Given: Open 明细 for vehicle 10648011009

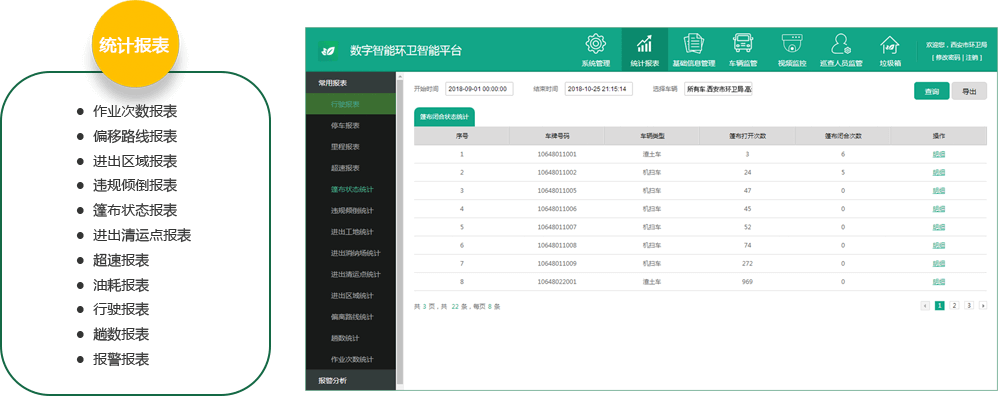Looking at the screenshot, I should tap(939, 263).
